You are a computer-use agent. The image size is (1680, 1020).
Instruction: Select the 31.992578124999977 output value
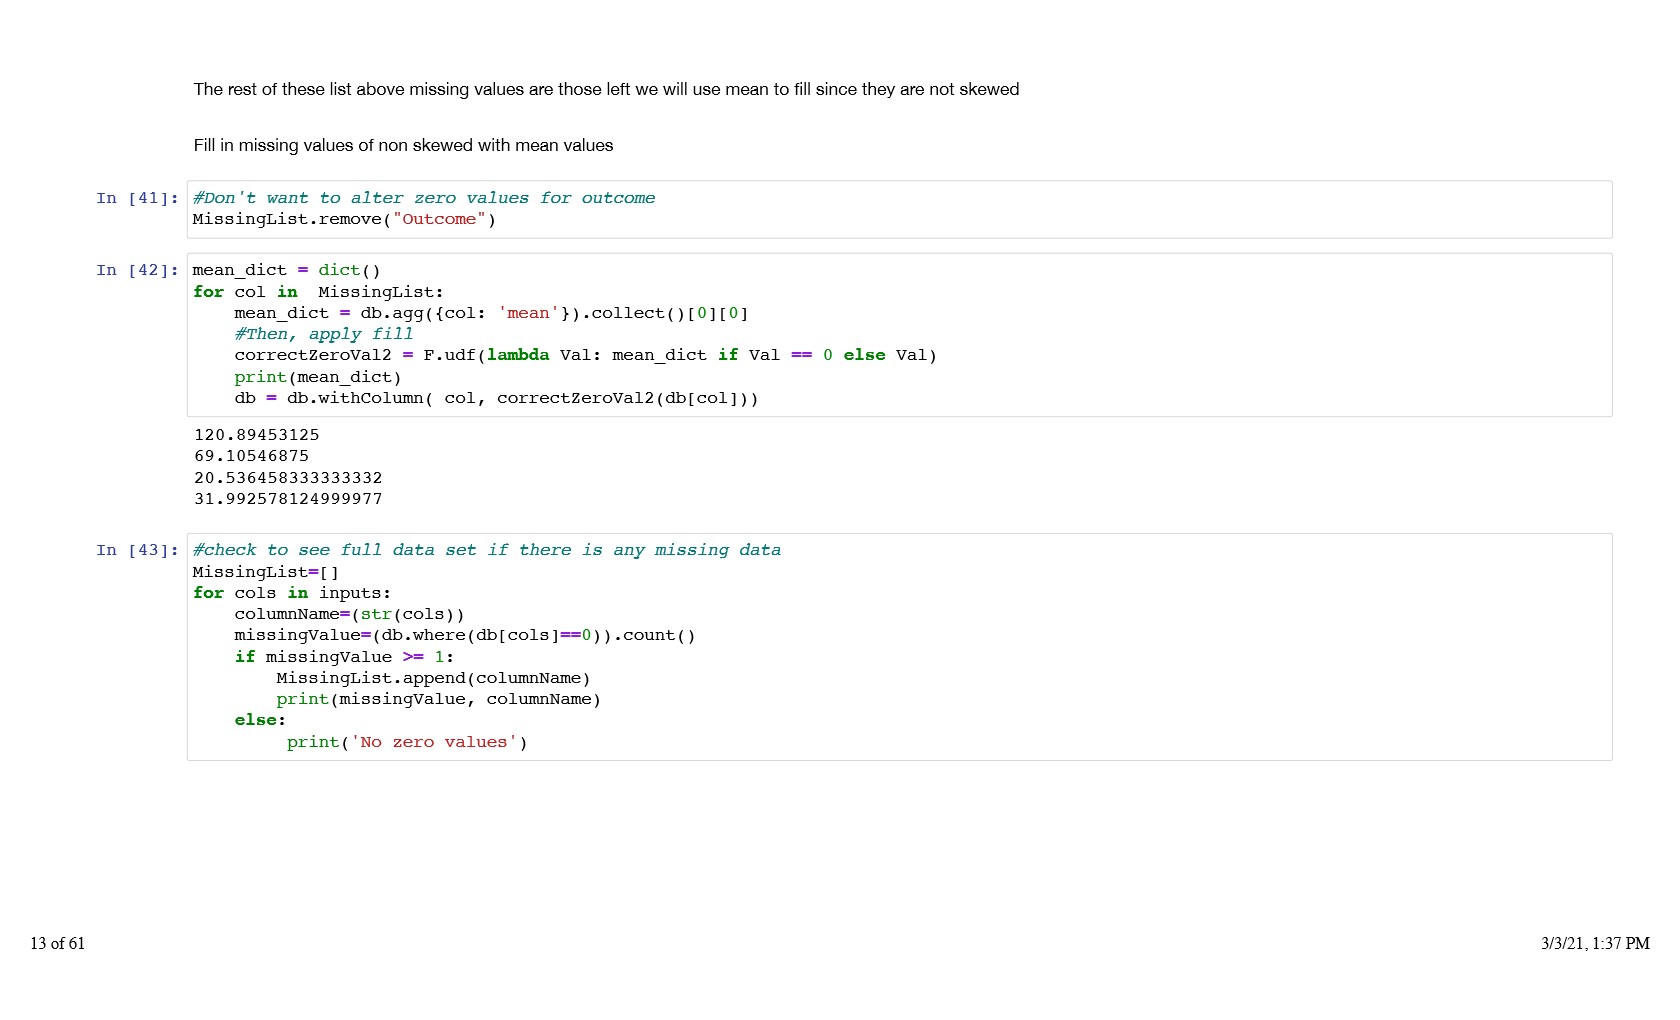(x=288, y=499)
